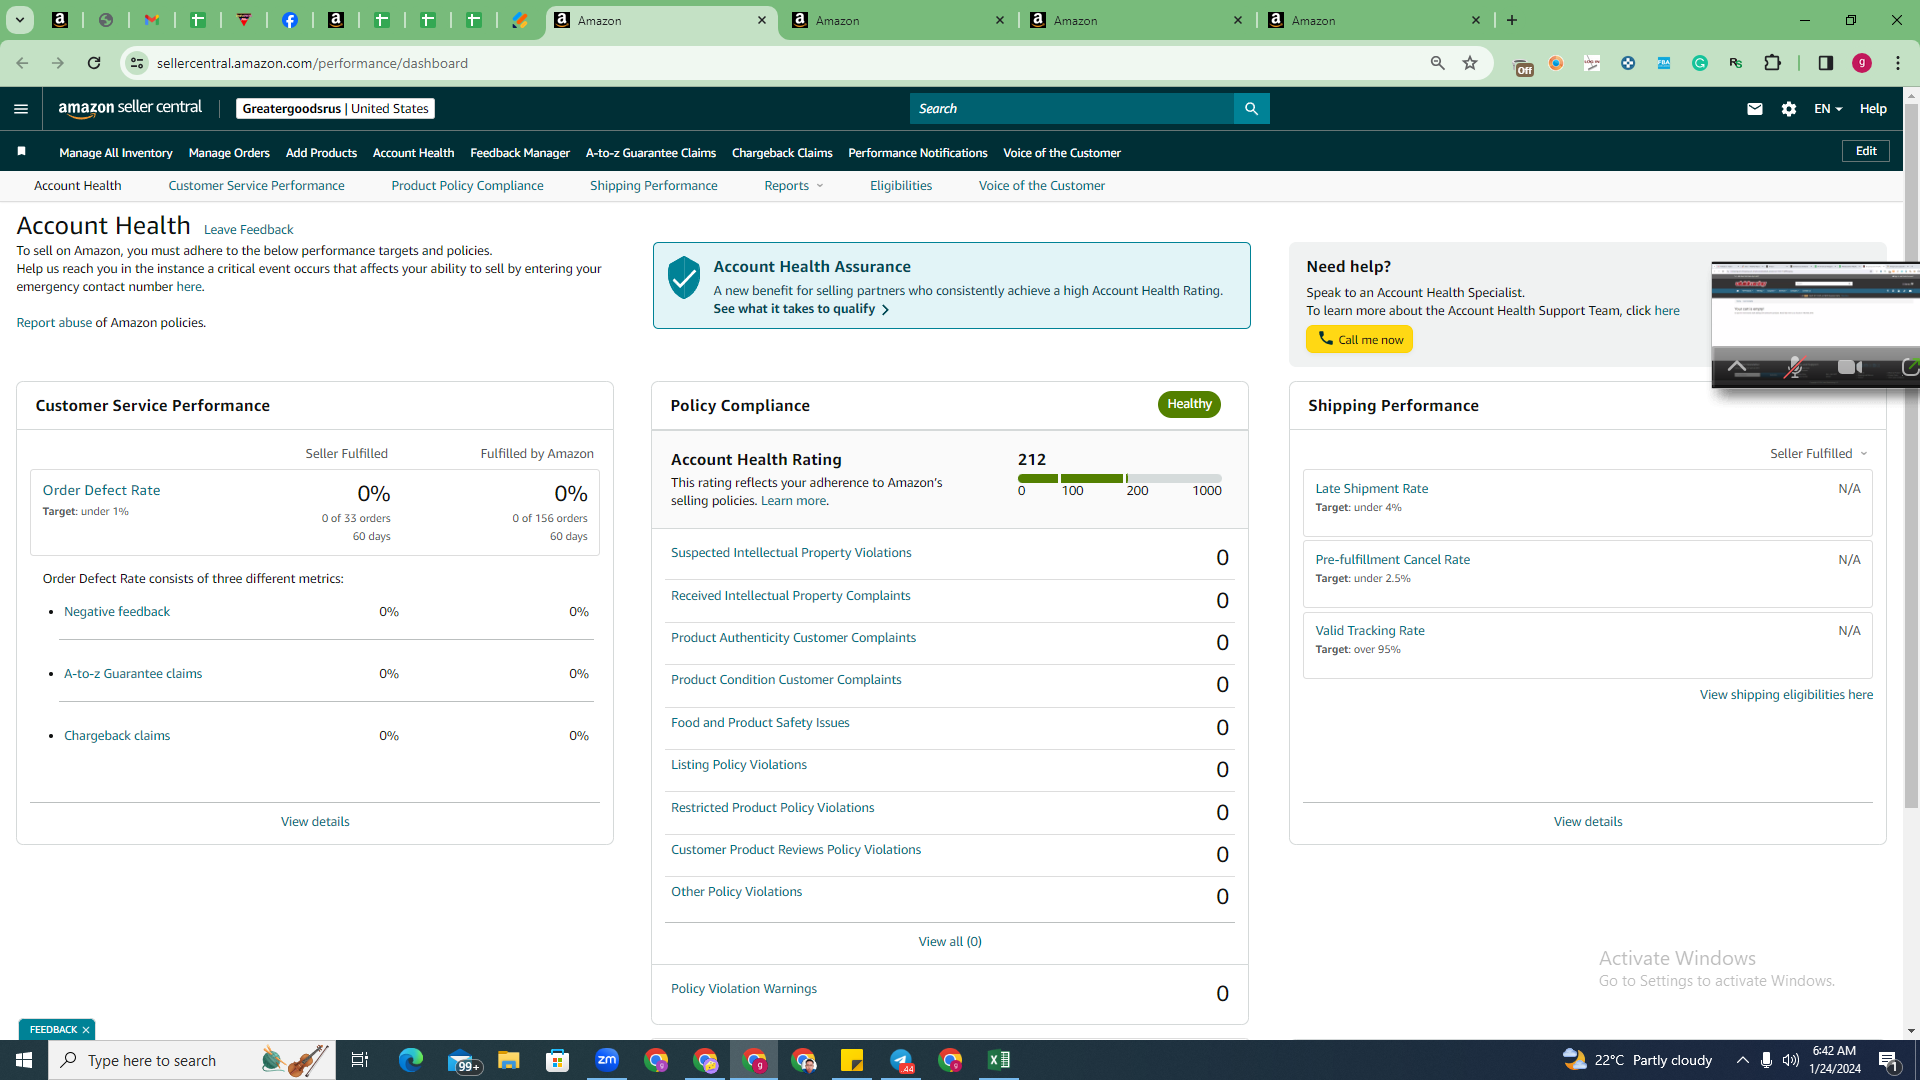Viewport: 1920px width, 1080px height.
Task: Click the Healthy status badge
Action: point(1189,404)
